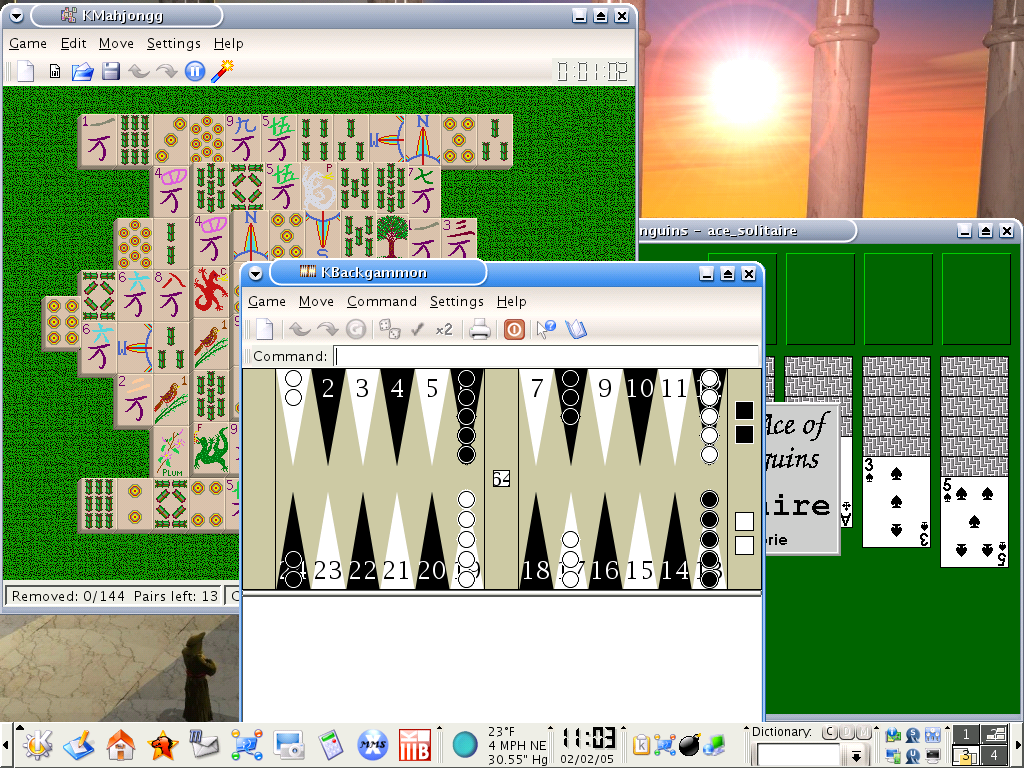
Task: Open the Command menu in KBackgammon
Action: pyautogui.click(x=381, y=301)
